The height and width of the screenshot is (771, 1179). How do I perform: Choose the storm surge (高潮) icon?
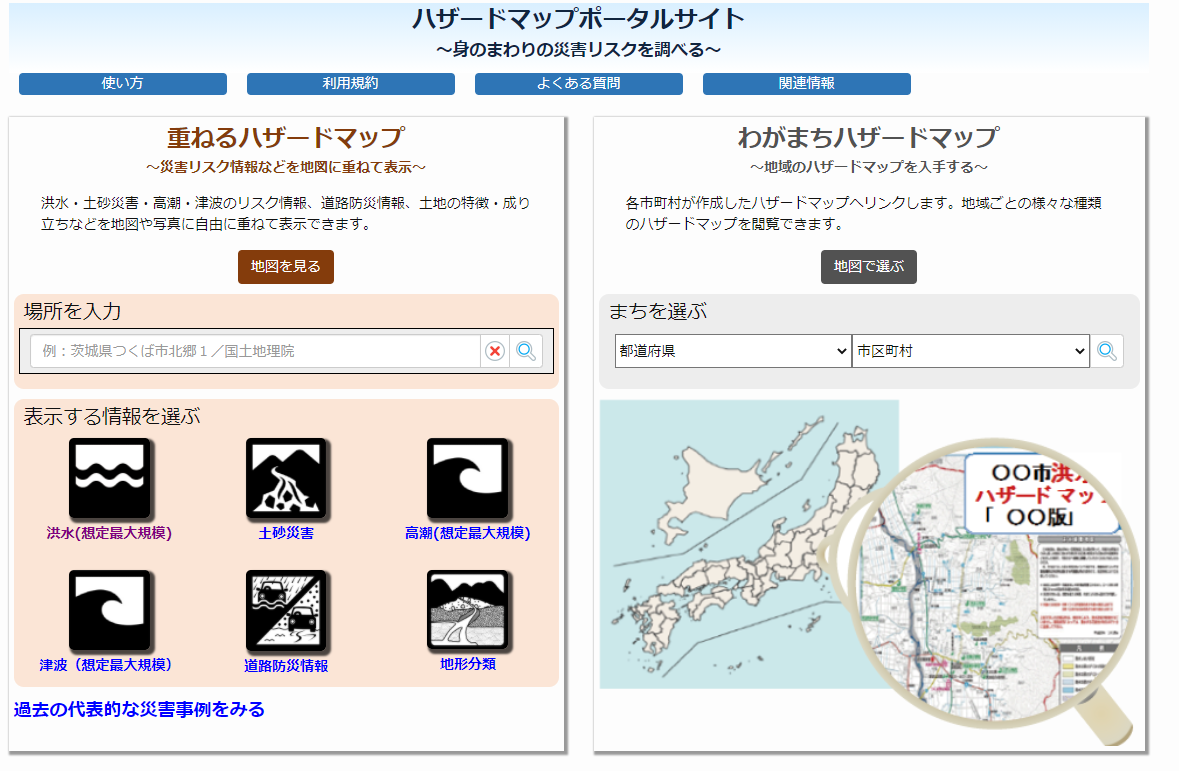pyautogui.click(x=467, y=479)
